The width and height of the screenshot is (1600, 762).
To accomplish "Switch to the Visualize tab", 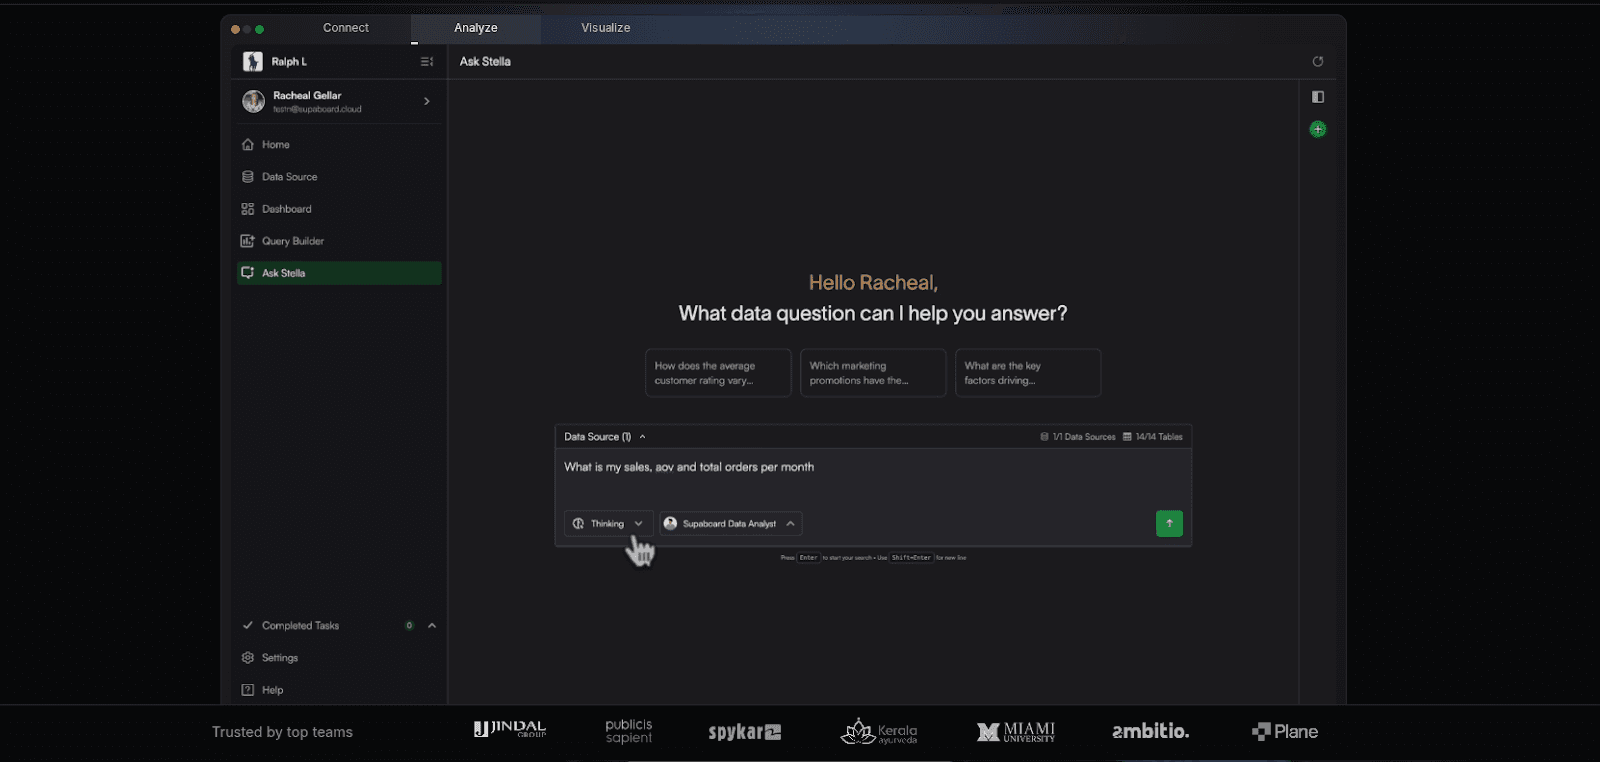I will click(x=606, y=28).
